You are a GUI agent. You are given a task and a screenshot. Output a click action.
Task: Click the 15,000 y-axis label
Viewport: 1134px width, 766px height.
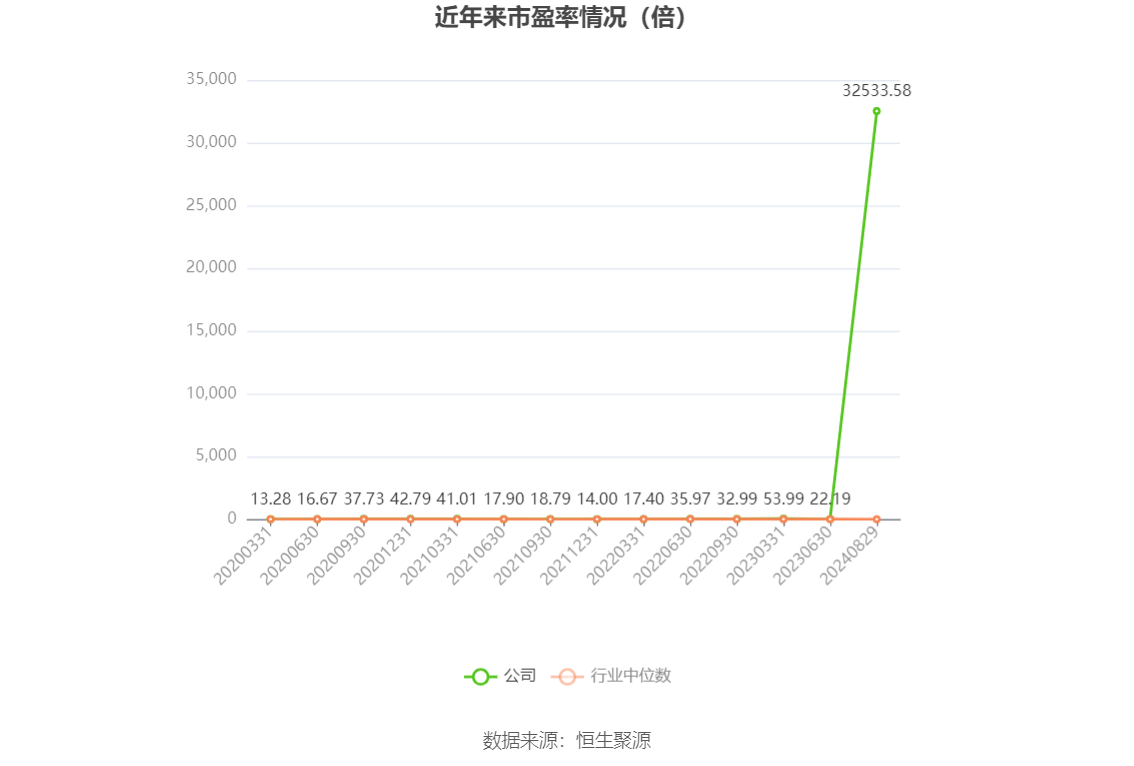tap(211, 331)
